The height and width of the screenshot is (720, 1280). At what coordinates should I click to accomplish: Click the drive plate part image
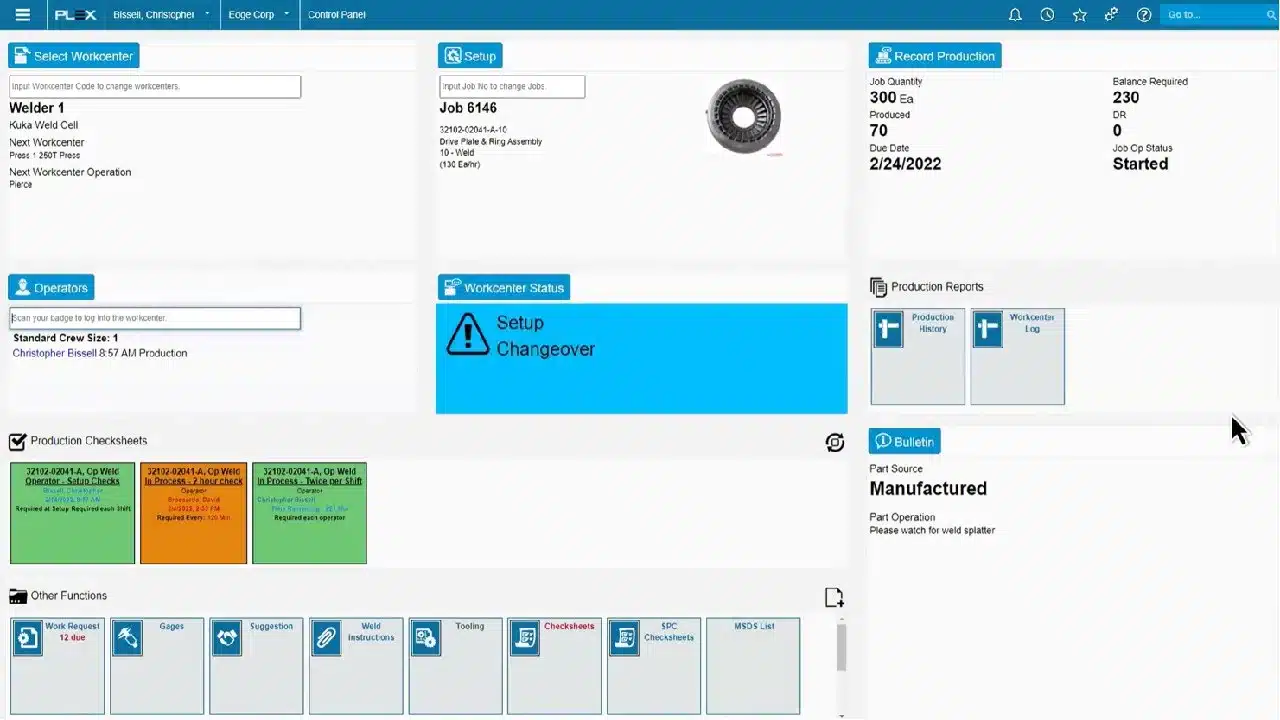(743, 116)
